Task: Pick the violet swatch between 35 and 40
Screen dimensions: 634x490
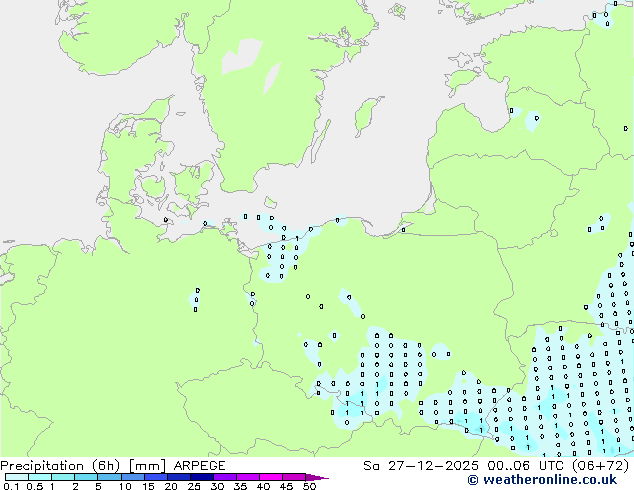Action: pyautogui.click(x=247, y=477)
